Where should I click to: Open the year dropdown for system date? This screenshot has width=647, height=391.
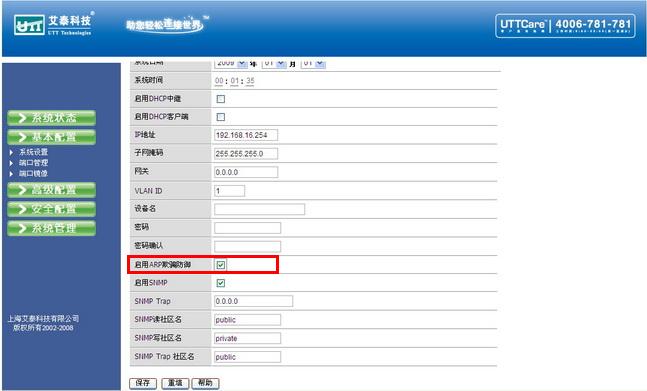coord(231,63)
